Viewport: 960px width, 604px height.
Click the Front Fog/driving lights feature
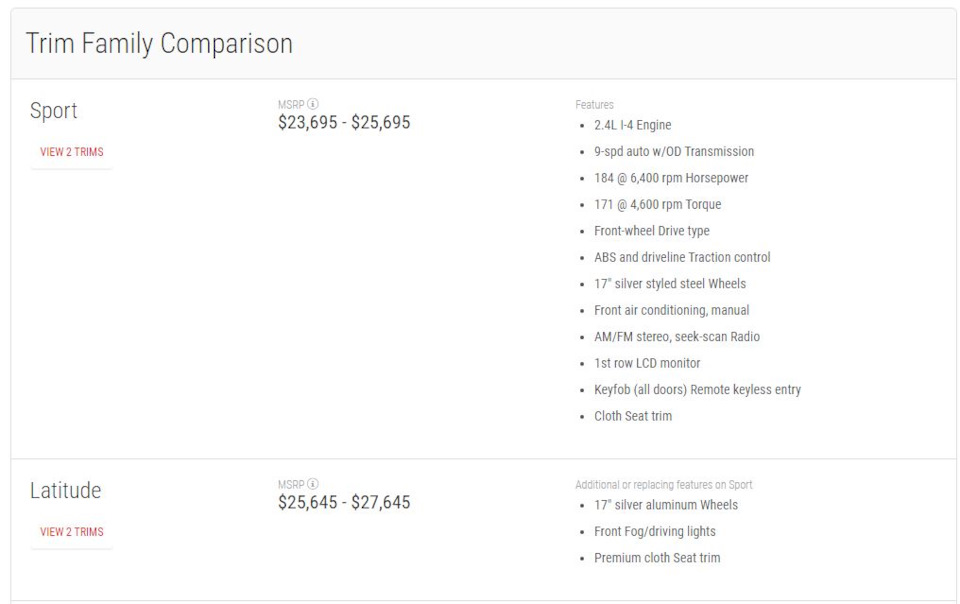(654, 531)
